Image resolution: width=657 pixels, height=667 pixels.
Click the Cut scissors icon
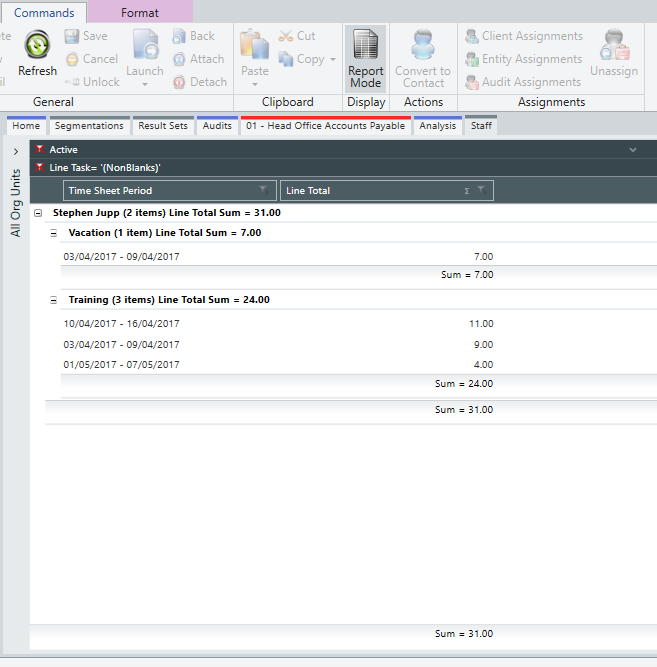[286, 36]
